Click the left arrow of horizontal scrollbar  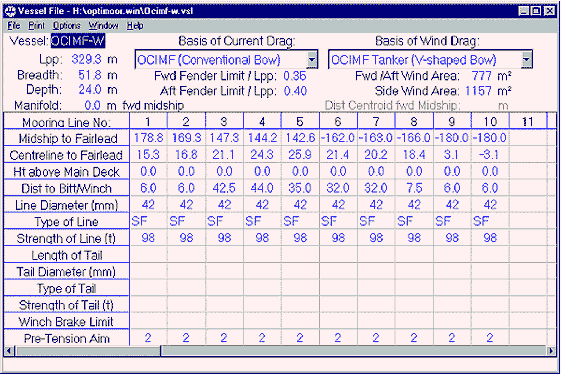click(9, 351)
